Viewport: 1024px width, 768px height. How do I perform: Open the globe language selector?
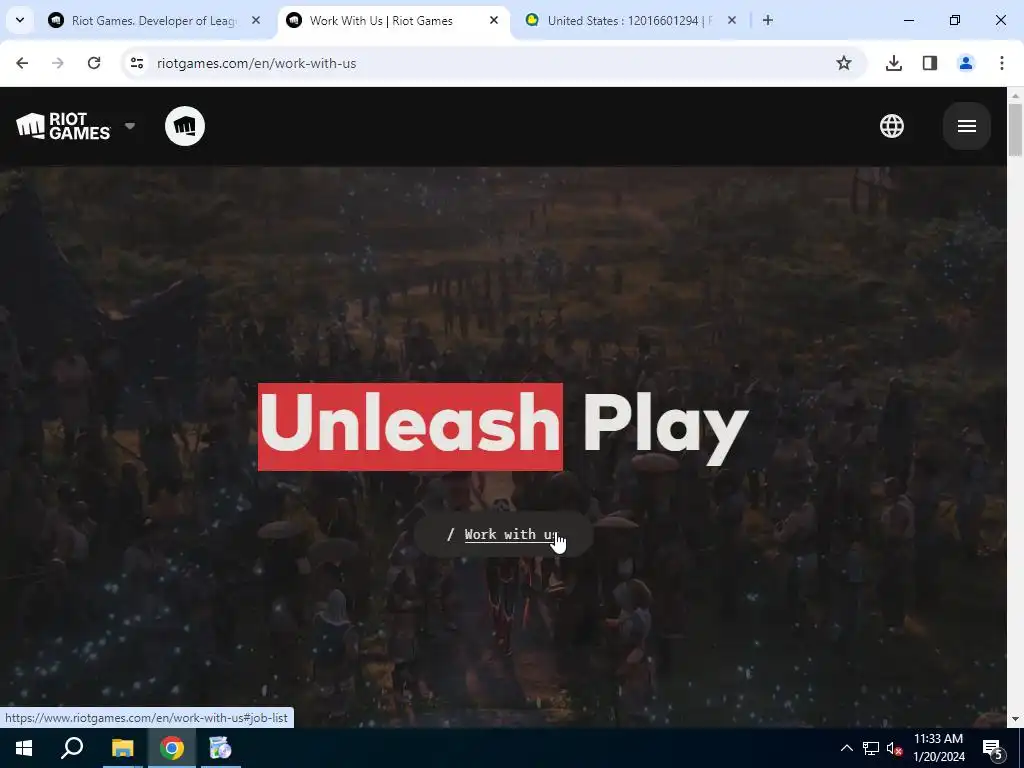[x=891, y=126]
